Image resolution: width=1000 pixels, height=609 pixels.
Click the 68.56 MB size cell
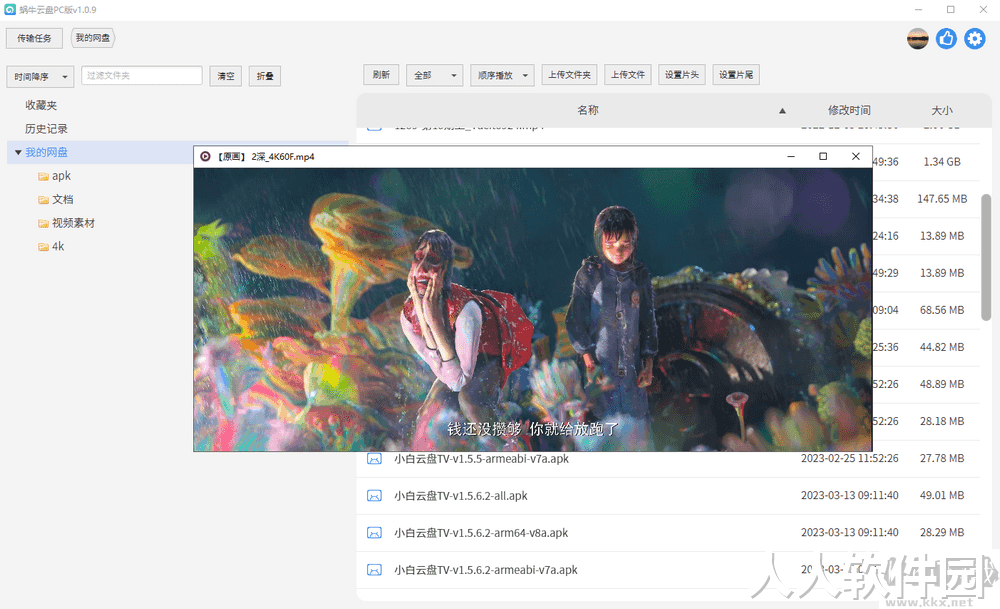tap(942, 310)
